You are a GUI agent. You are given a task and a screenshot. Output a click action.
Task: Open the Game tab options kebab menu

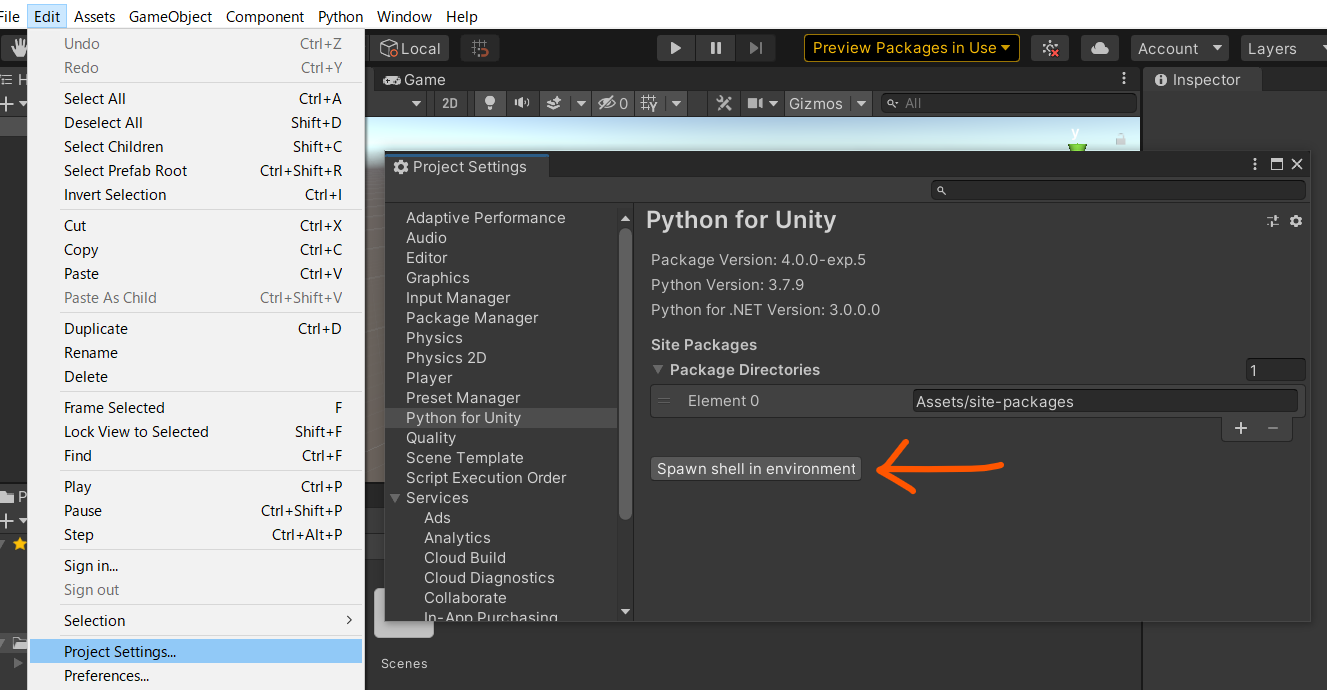(x=1124, y=78)
